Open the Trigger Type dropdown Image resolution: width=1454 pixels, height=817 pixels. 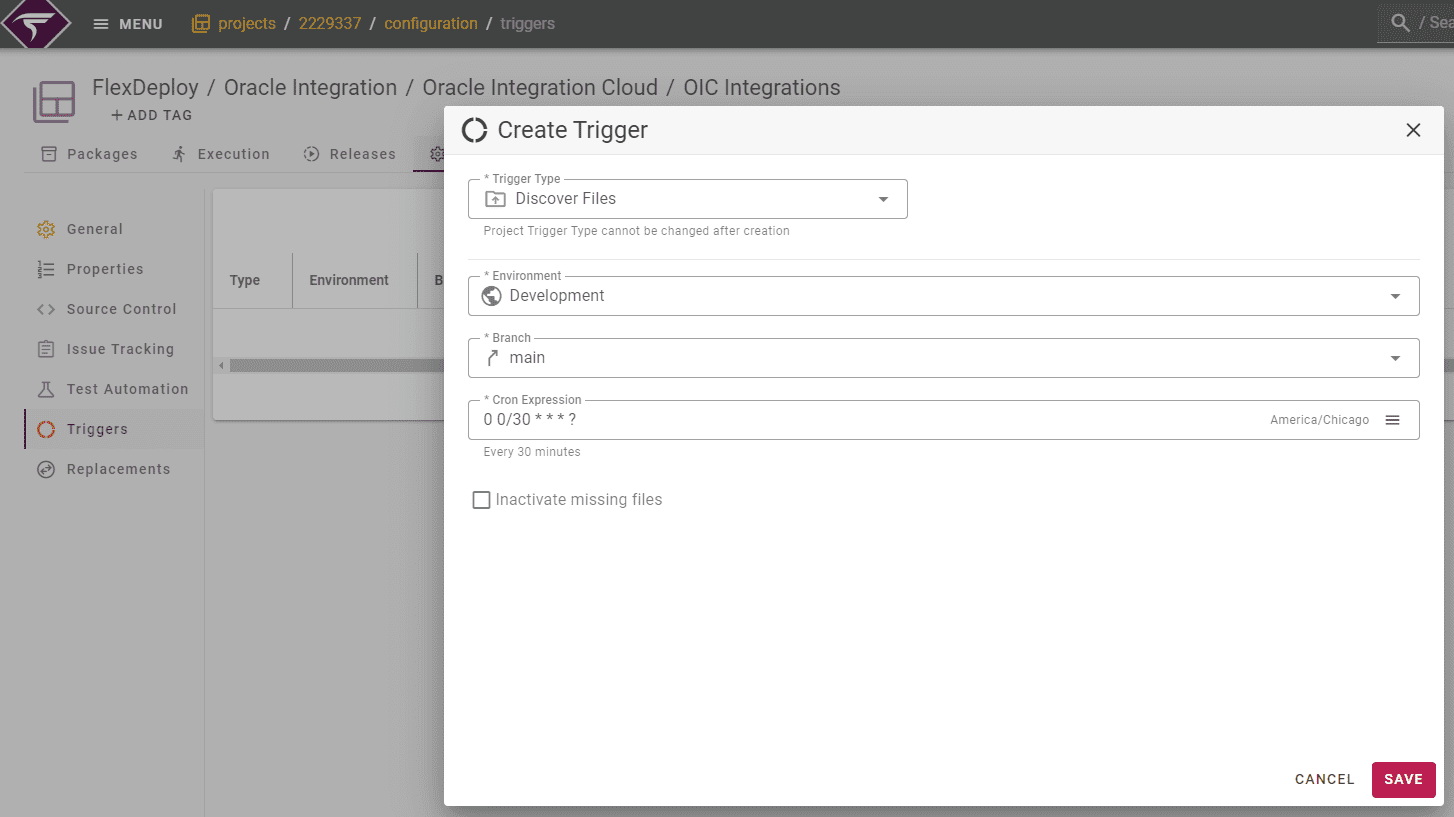point(688,199)
